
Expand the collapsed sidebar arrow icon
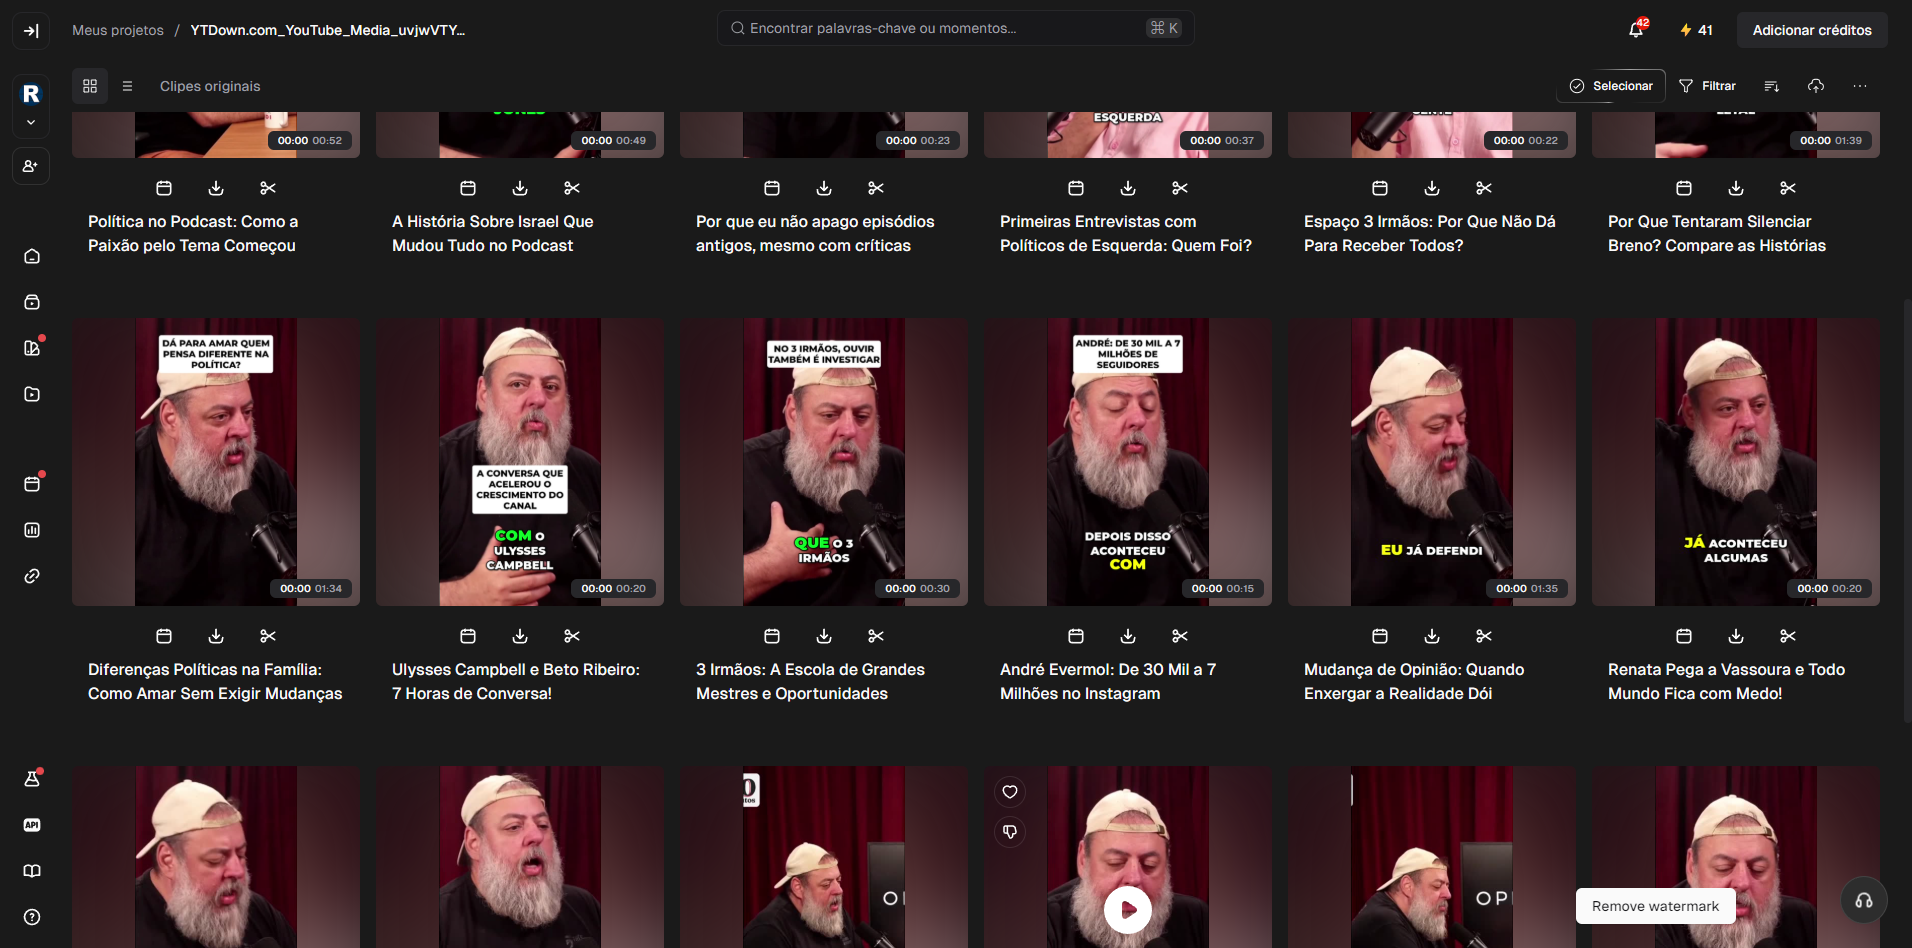coord(31,31)
